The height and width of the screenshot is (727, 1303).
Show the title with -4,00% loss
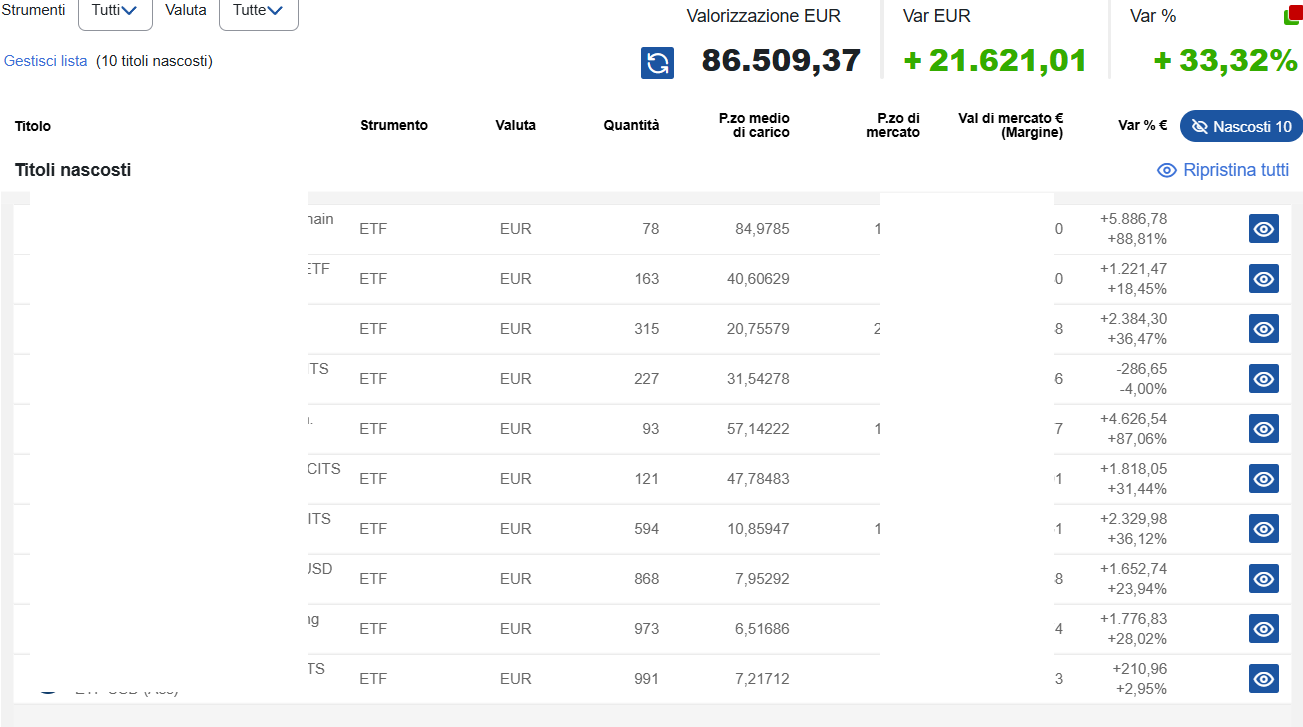click(1263, 379)
